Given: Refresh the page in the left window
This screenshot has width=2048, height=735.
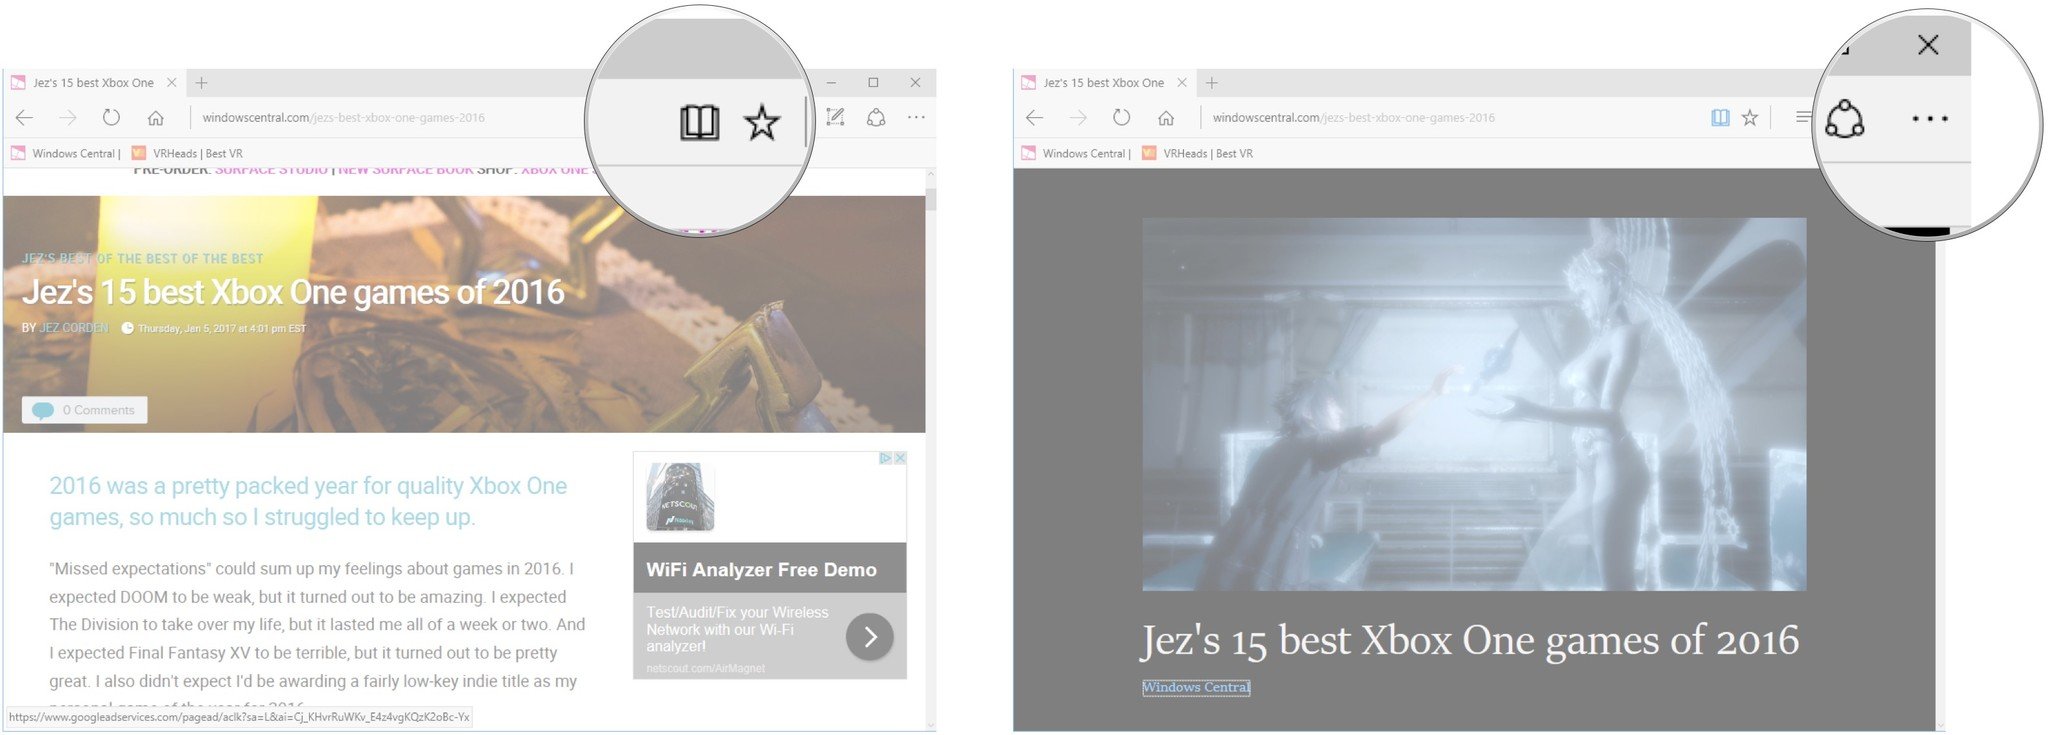Looking at the screenshot, I should tap(111, 118).
